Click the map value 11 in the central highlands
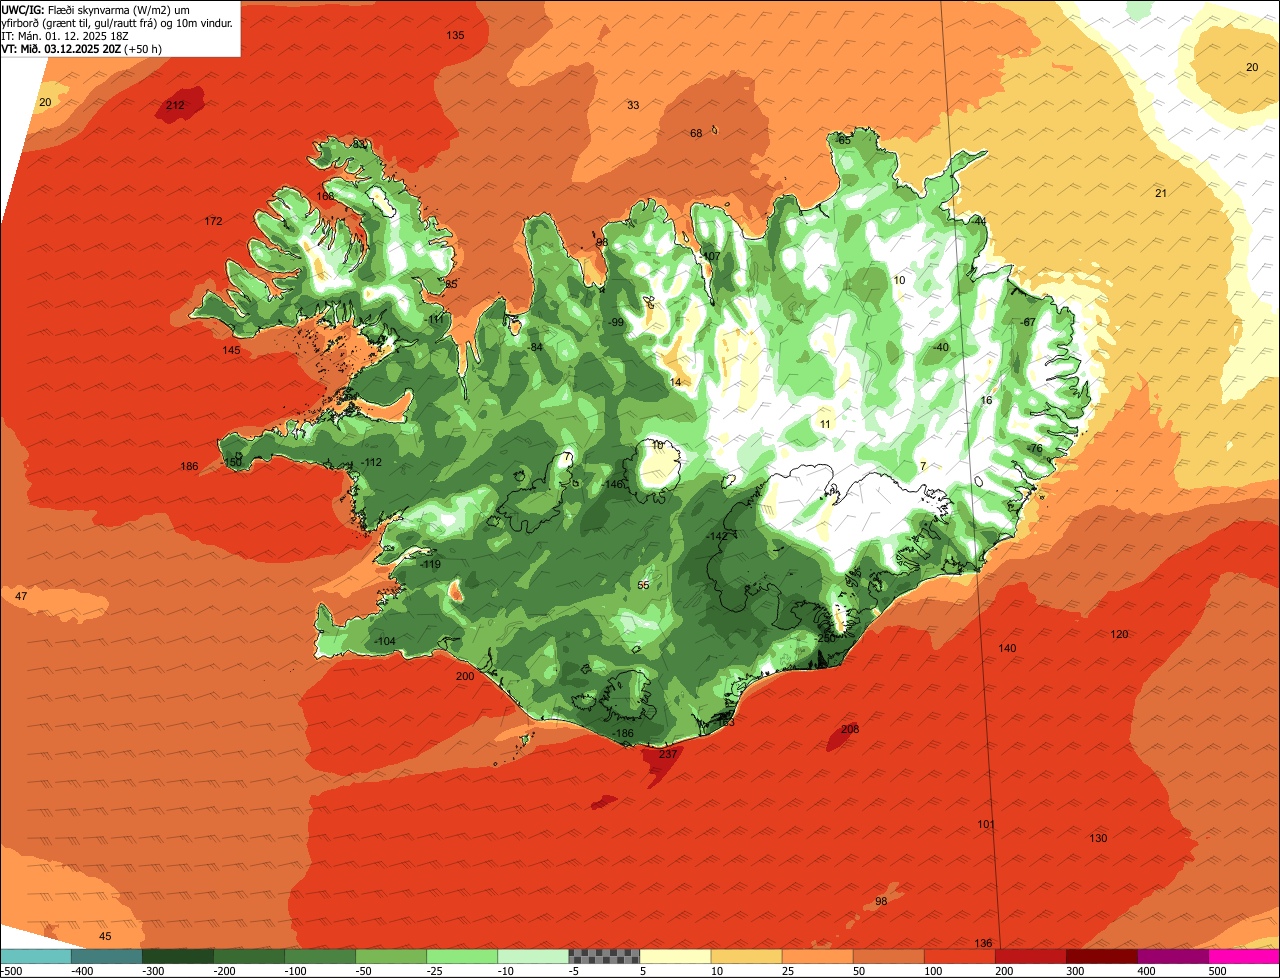Image resolution: width=1280 pixels, height=978 pixels. 825,424
